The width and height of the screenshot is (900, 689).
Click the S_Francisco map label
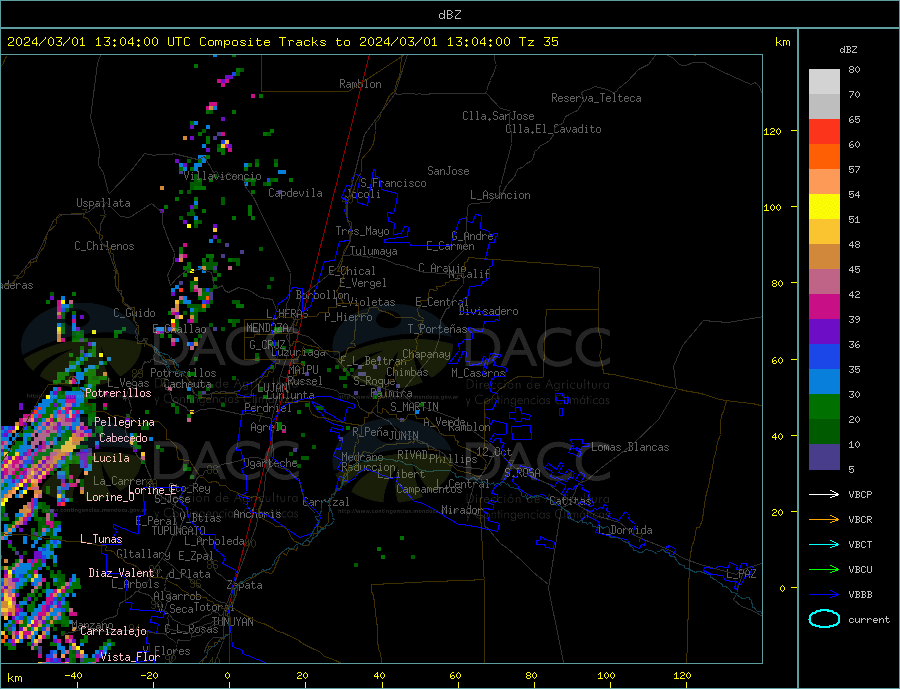(393, 183)
